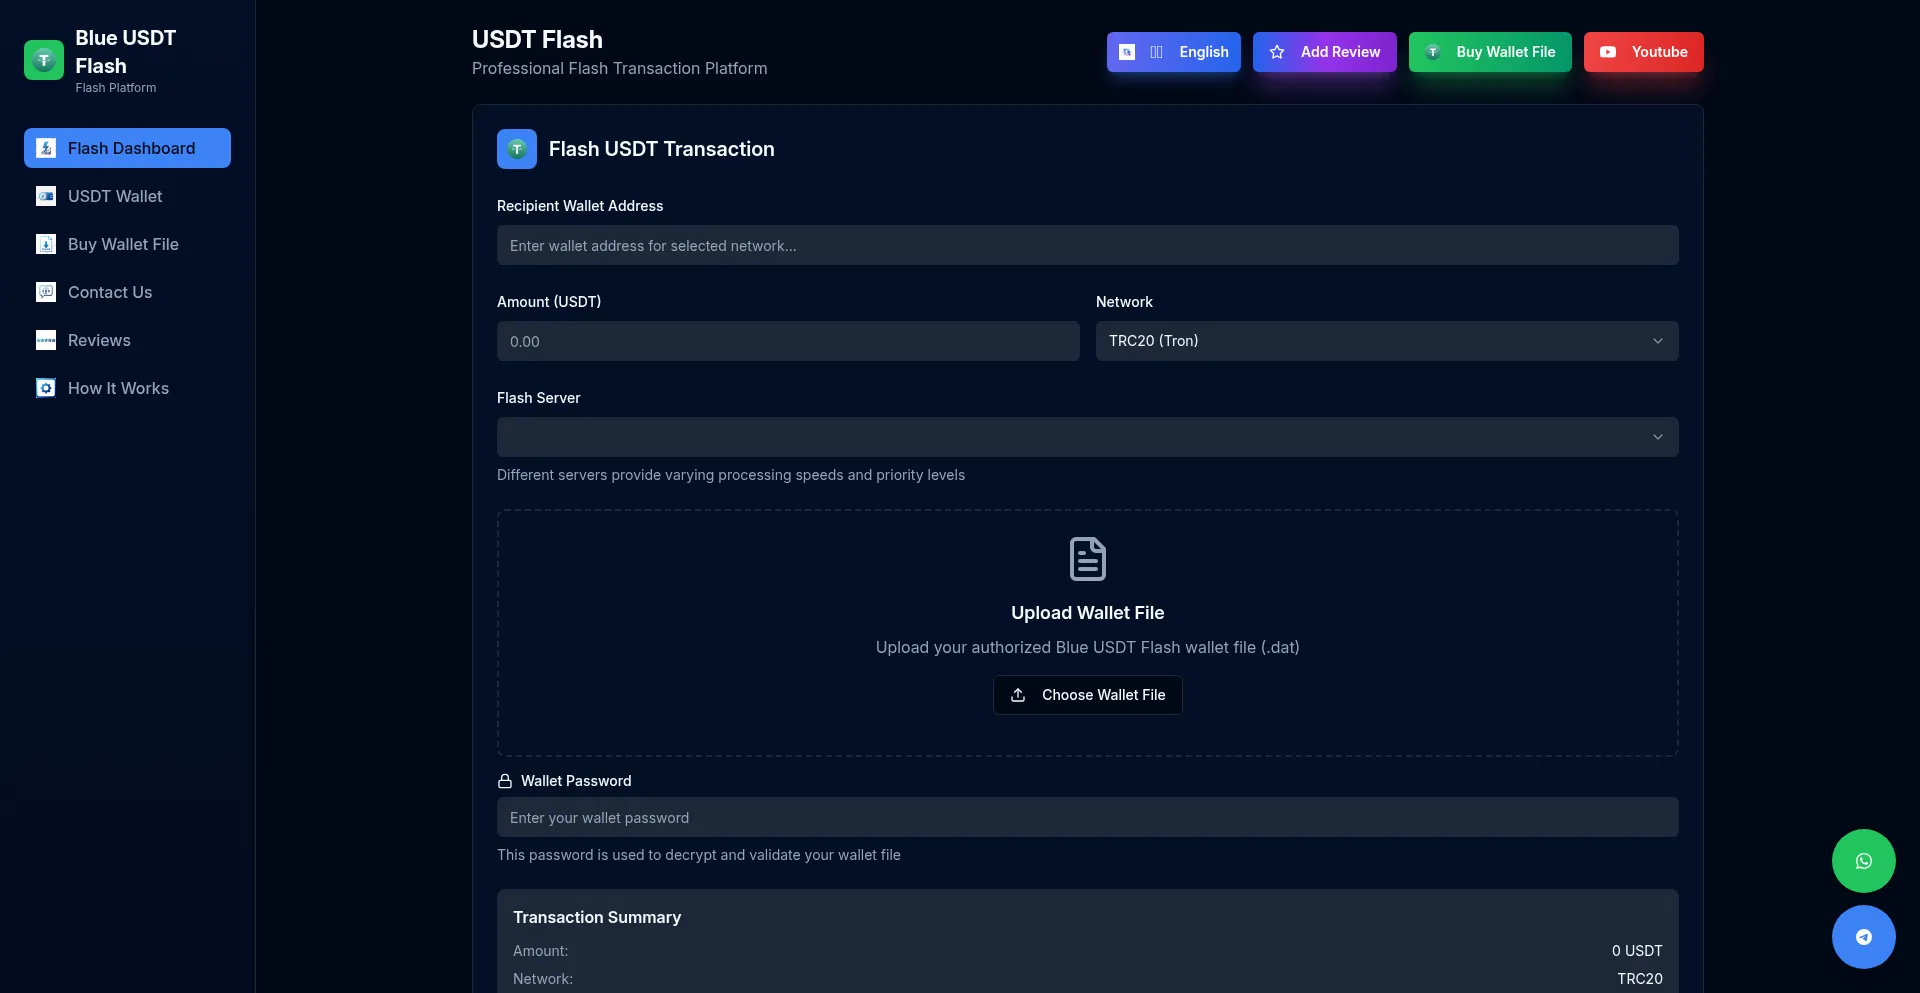Click the Reviews sidebar icon

coord(46,340)
